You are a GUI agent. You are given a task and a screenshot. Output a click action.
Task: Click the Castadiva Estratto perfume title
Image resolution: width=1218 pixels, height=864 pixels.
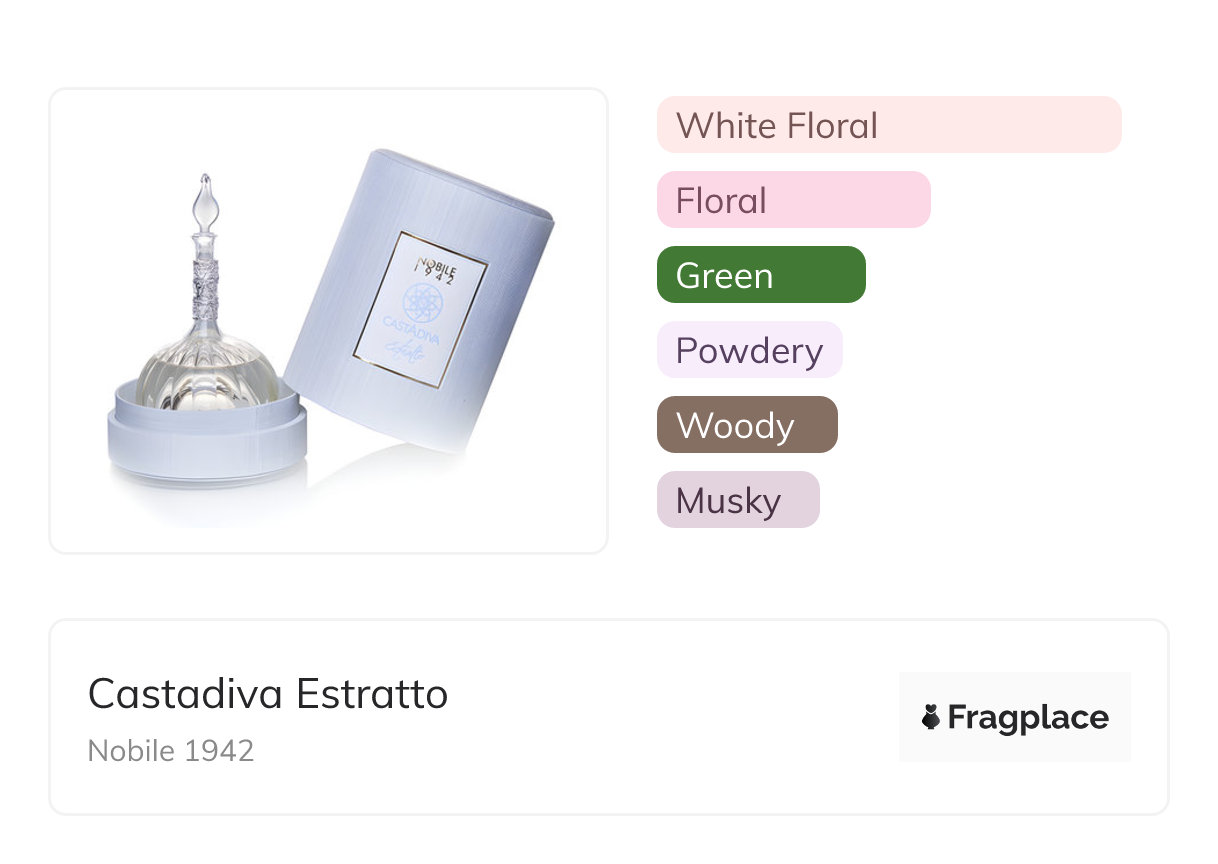(x=268, y=694)
